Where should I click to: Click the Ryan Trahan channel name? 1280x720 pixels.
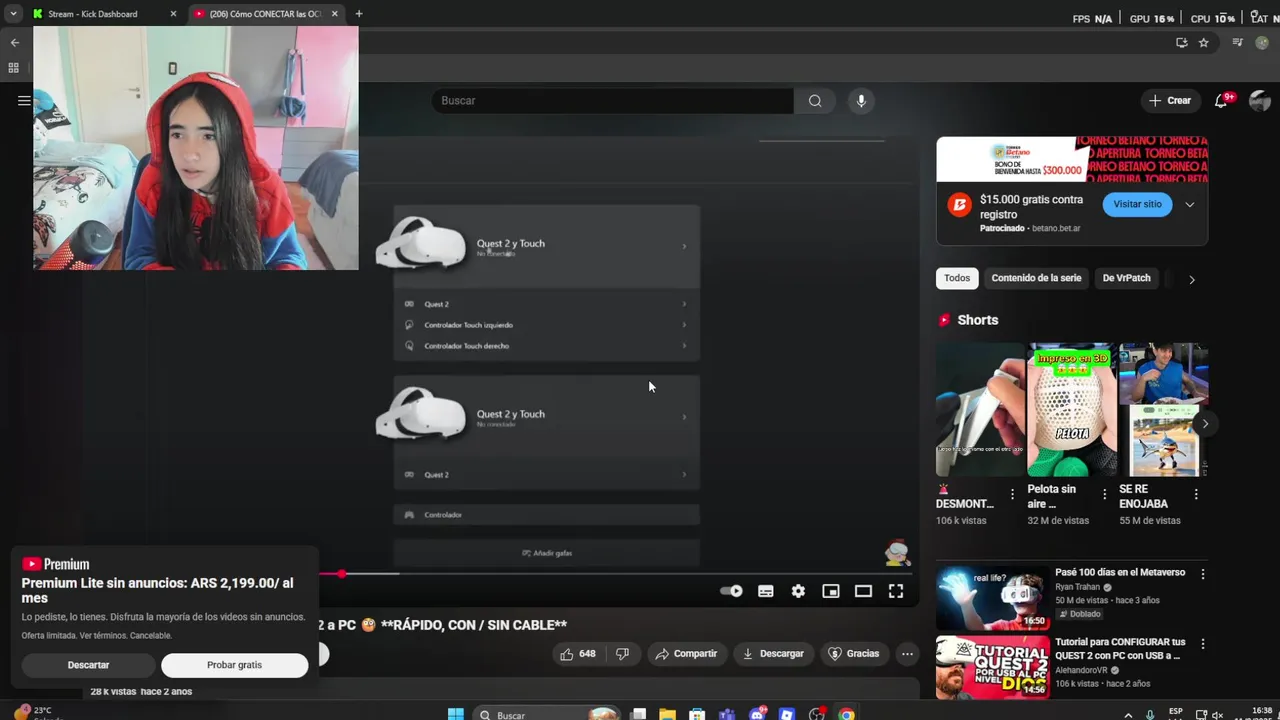tap(1077, 588)
